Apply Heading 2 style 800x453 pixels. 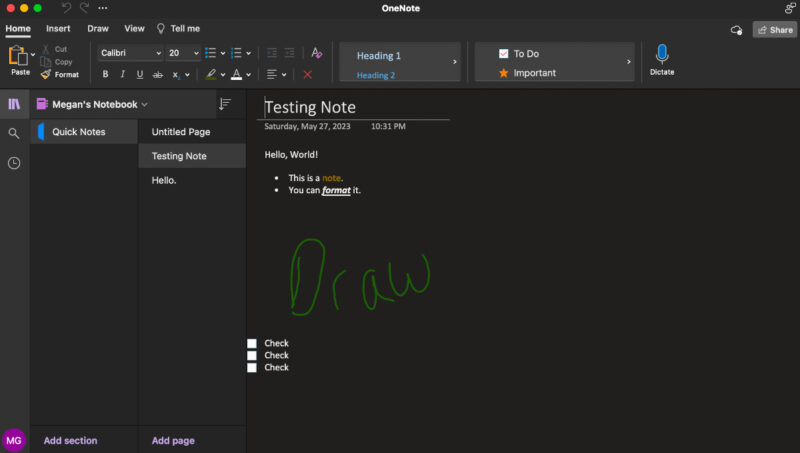click(376, 75)
